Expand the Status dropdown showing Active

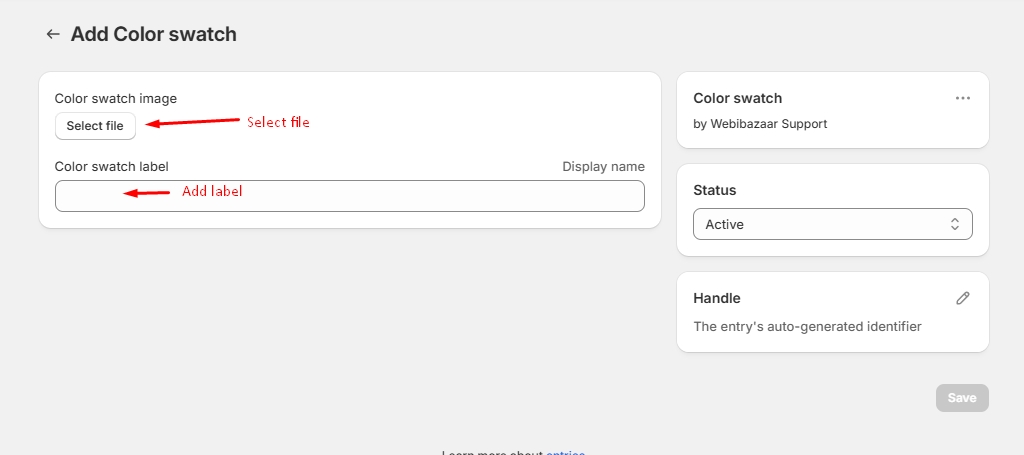point(831,225)
